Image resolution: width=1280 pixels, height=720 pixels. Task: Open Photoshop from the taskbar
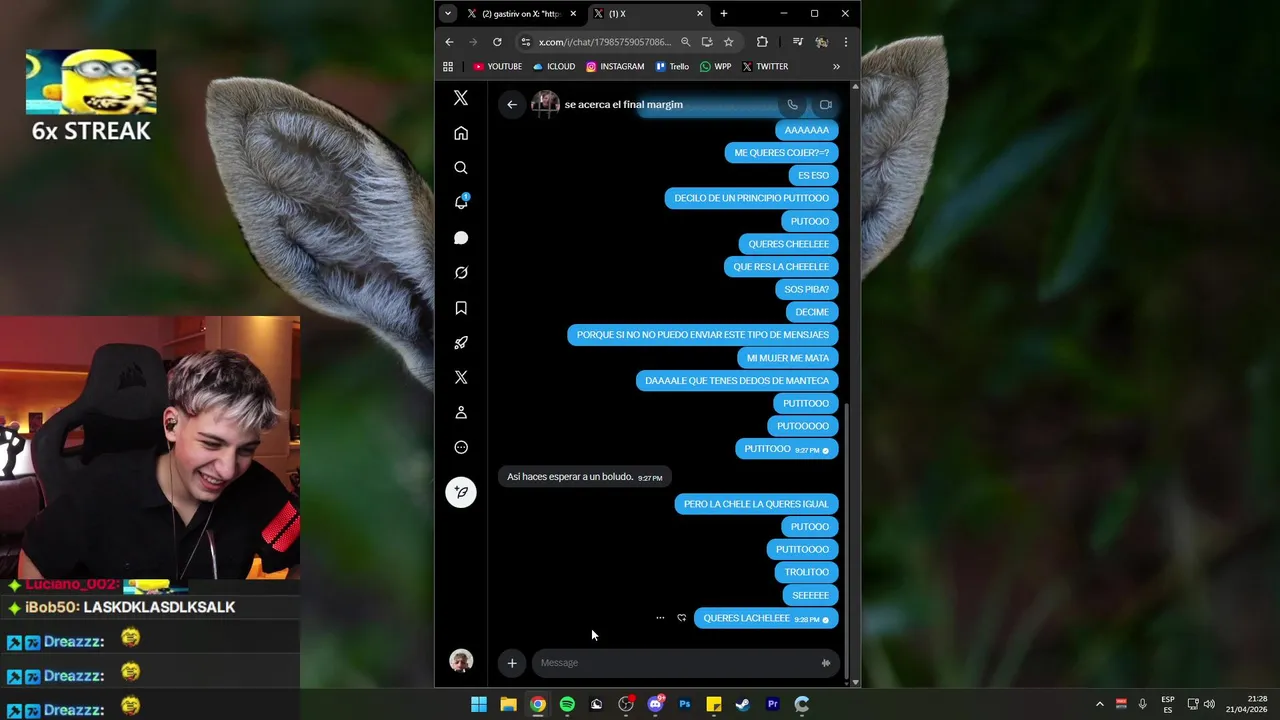coord(685,704)
